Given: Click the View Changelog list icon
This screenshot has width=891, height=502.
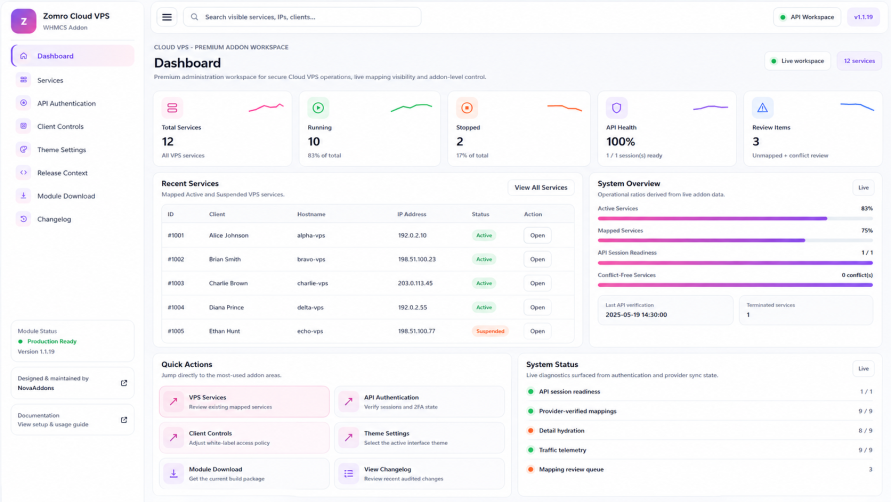Looking at the screenshot, I should click(x=348, y=473).
